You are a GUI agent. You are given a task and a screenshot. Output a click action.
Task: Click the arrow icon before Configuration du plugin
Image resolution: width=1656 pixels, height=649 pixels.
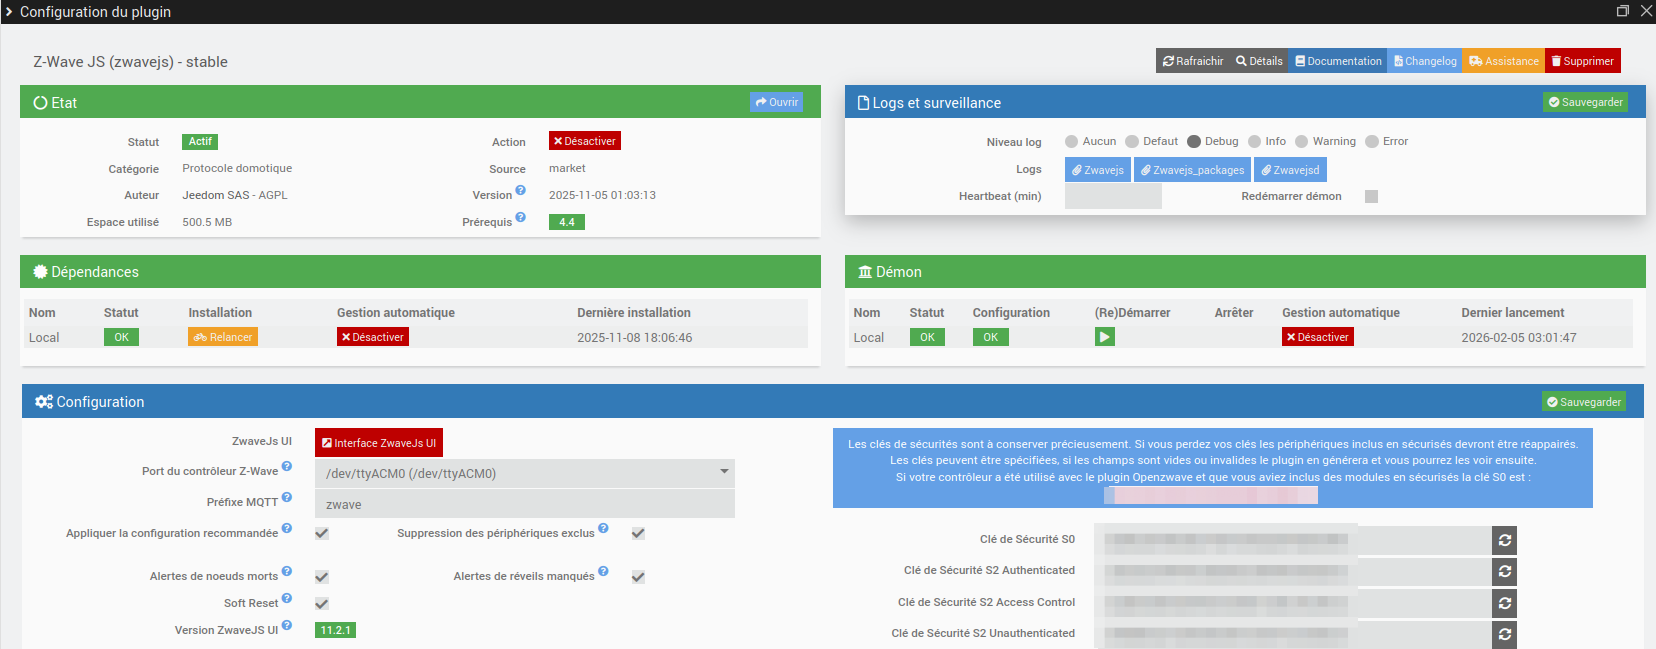pos(8,12)
